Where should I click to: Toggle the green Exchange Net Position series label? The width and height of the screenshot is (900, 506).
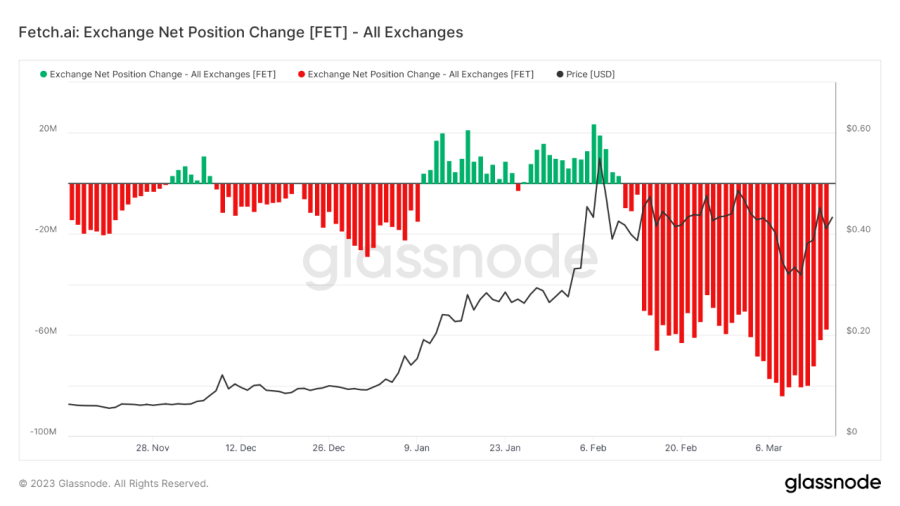tap(162, 75)
